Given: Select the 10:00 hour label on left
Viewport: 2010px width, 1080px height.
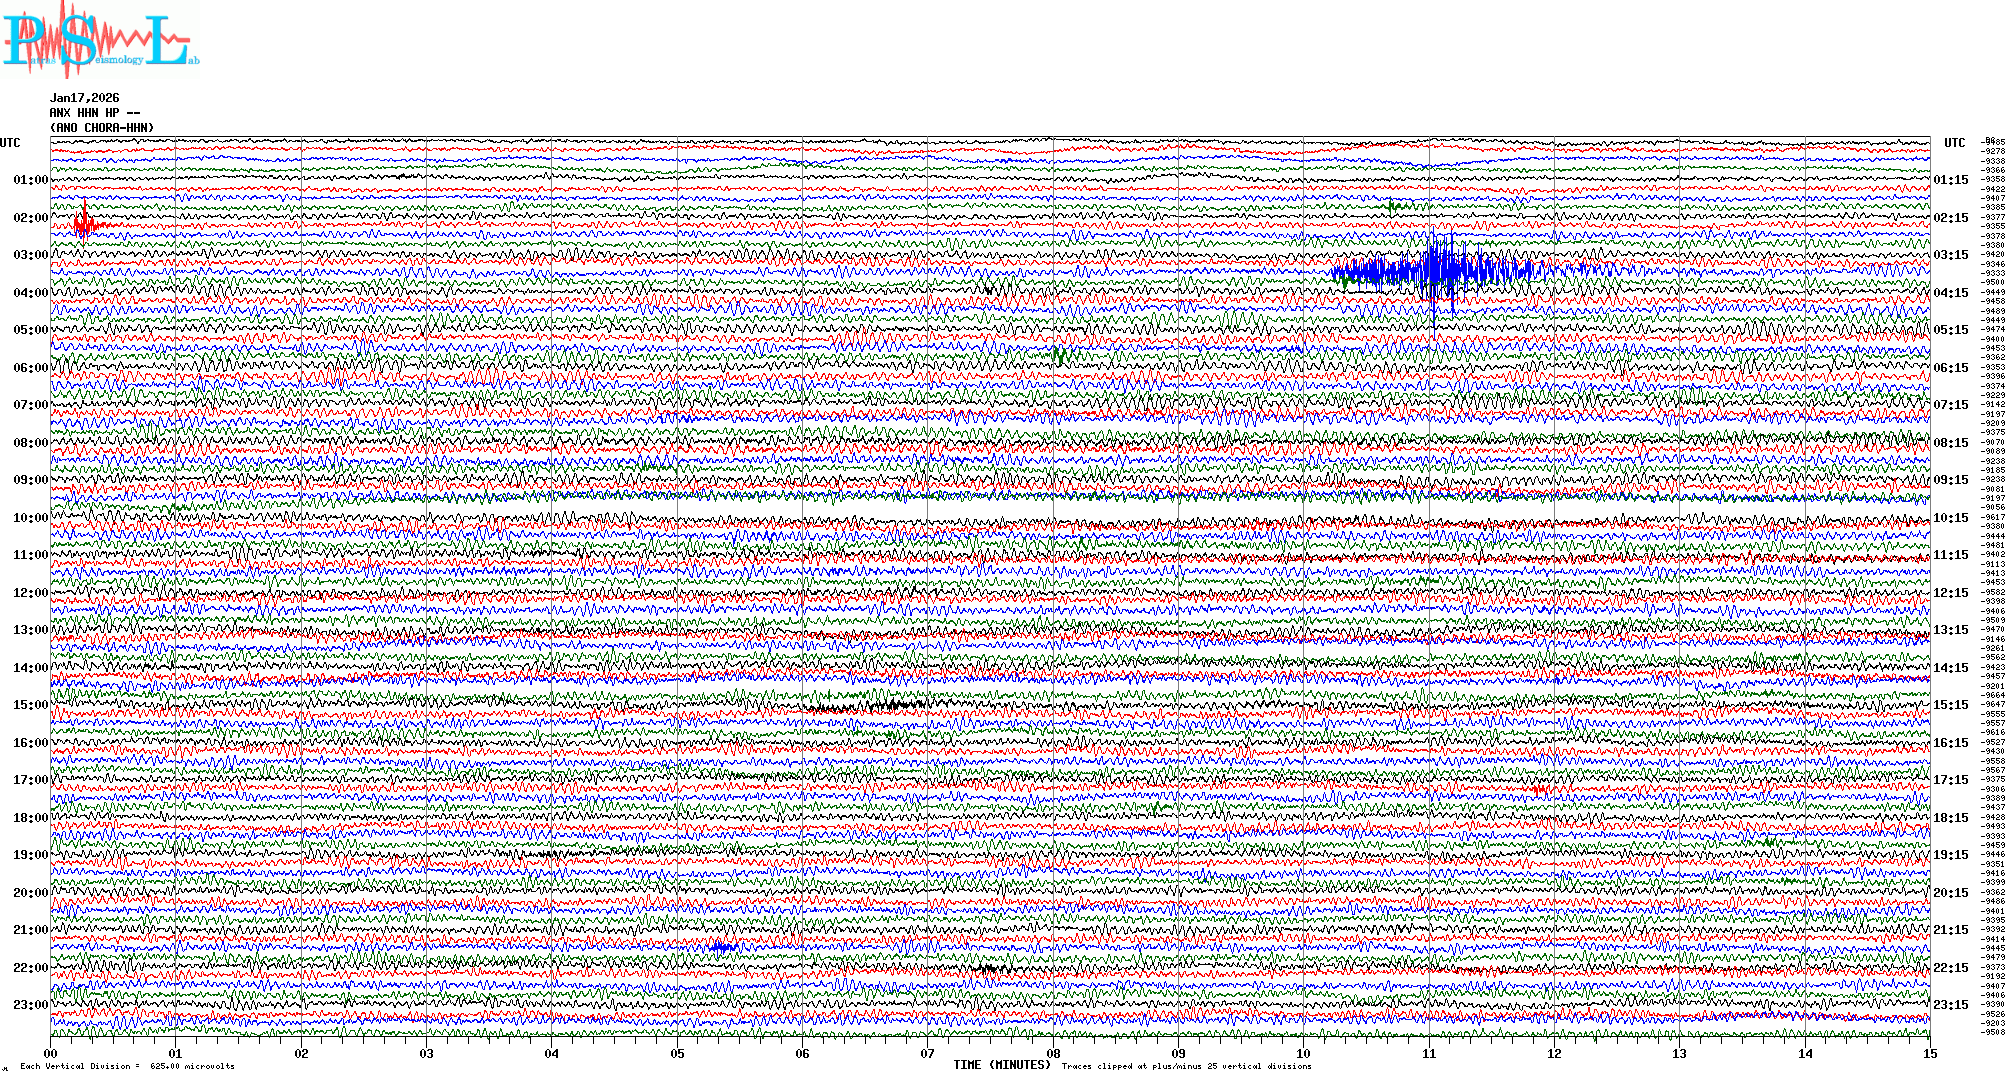Looking at the screenshot, I should tap(30, 518).
